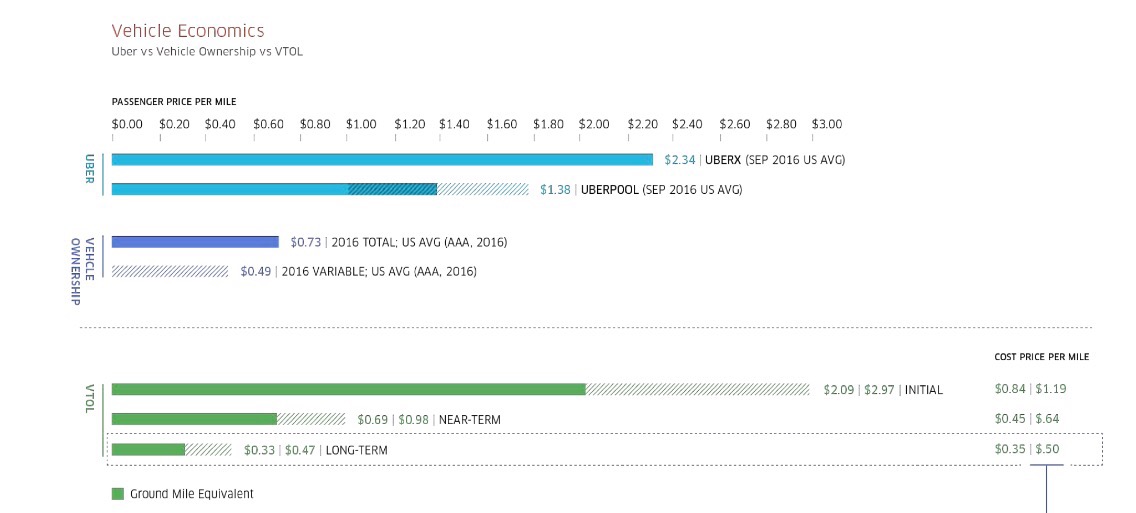This screenshot has width=1136, height=513.
Task: Select the $0.49 variable cost value
Action: 256,271
